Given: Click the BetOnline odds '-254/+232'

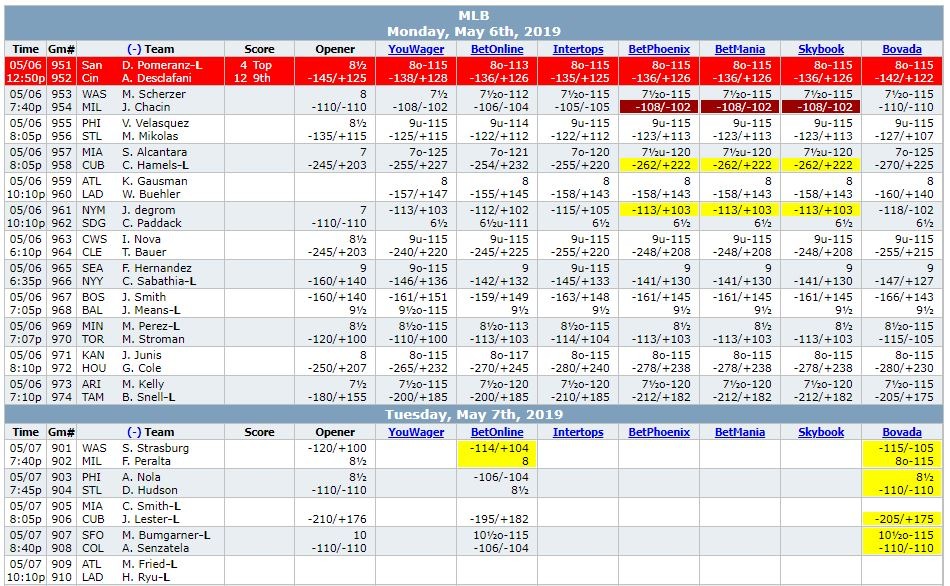Looking at the screenshot, I should [x=499, y=165].
